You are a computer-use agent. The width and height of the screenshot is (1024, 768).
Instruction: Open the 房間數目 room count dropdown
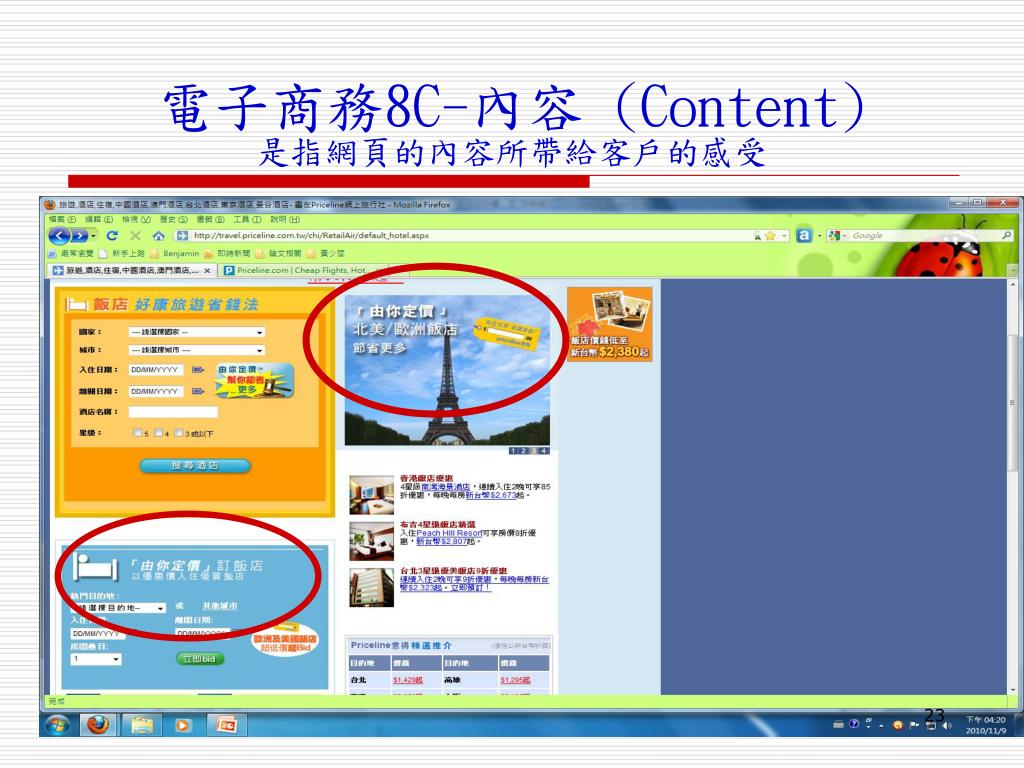(96, 659)
